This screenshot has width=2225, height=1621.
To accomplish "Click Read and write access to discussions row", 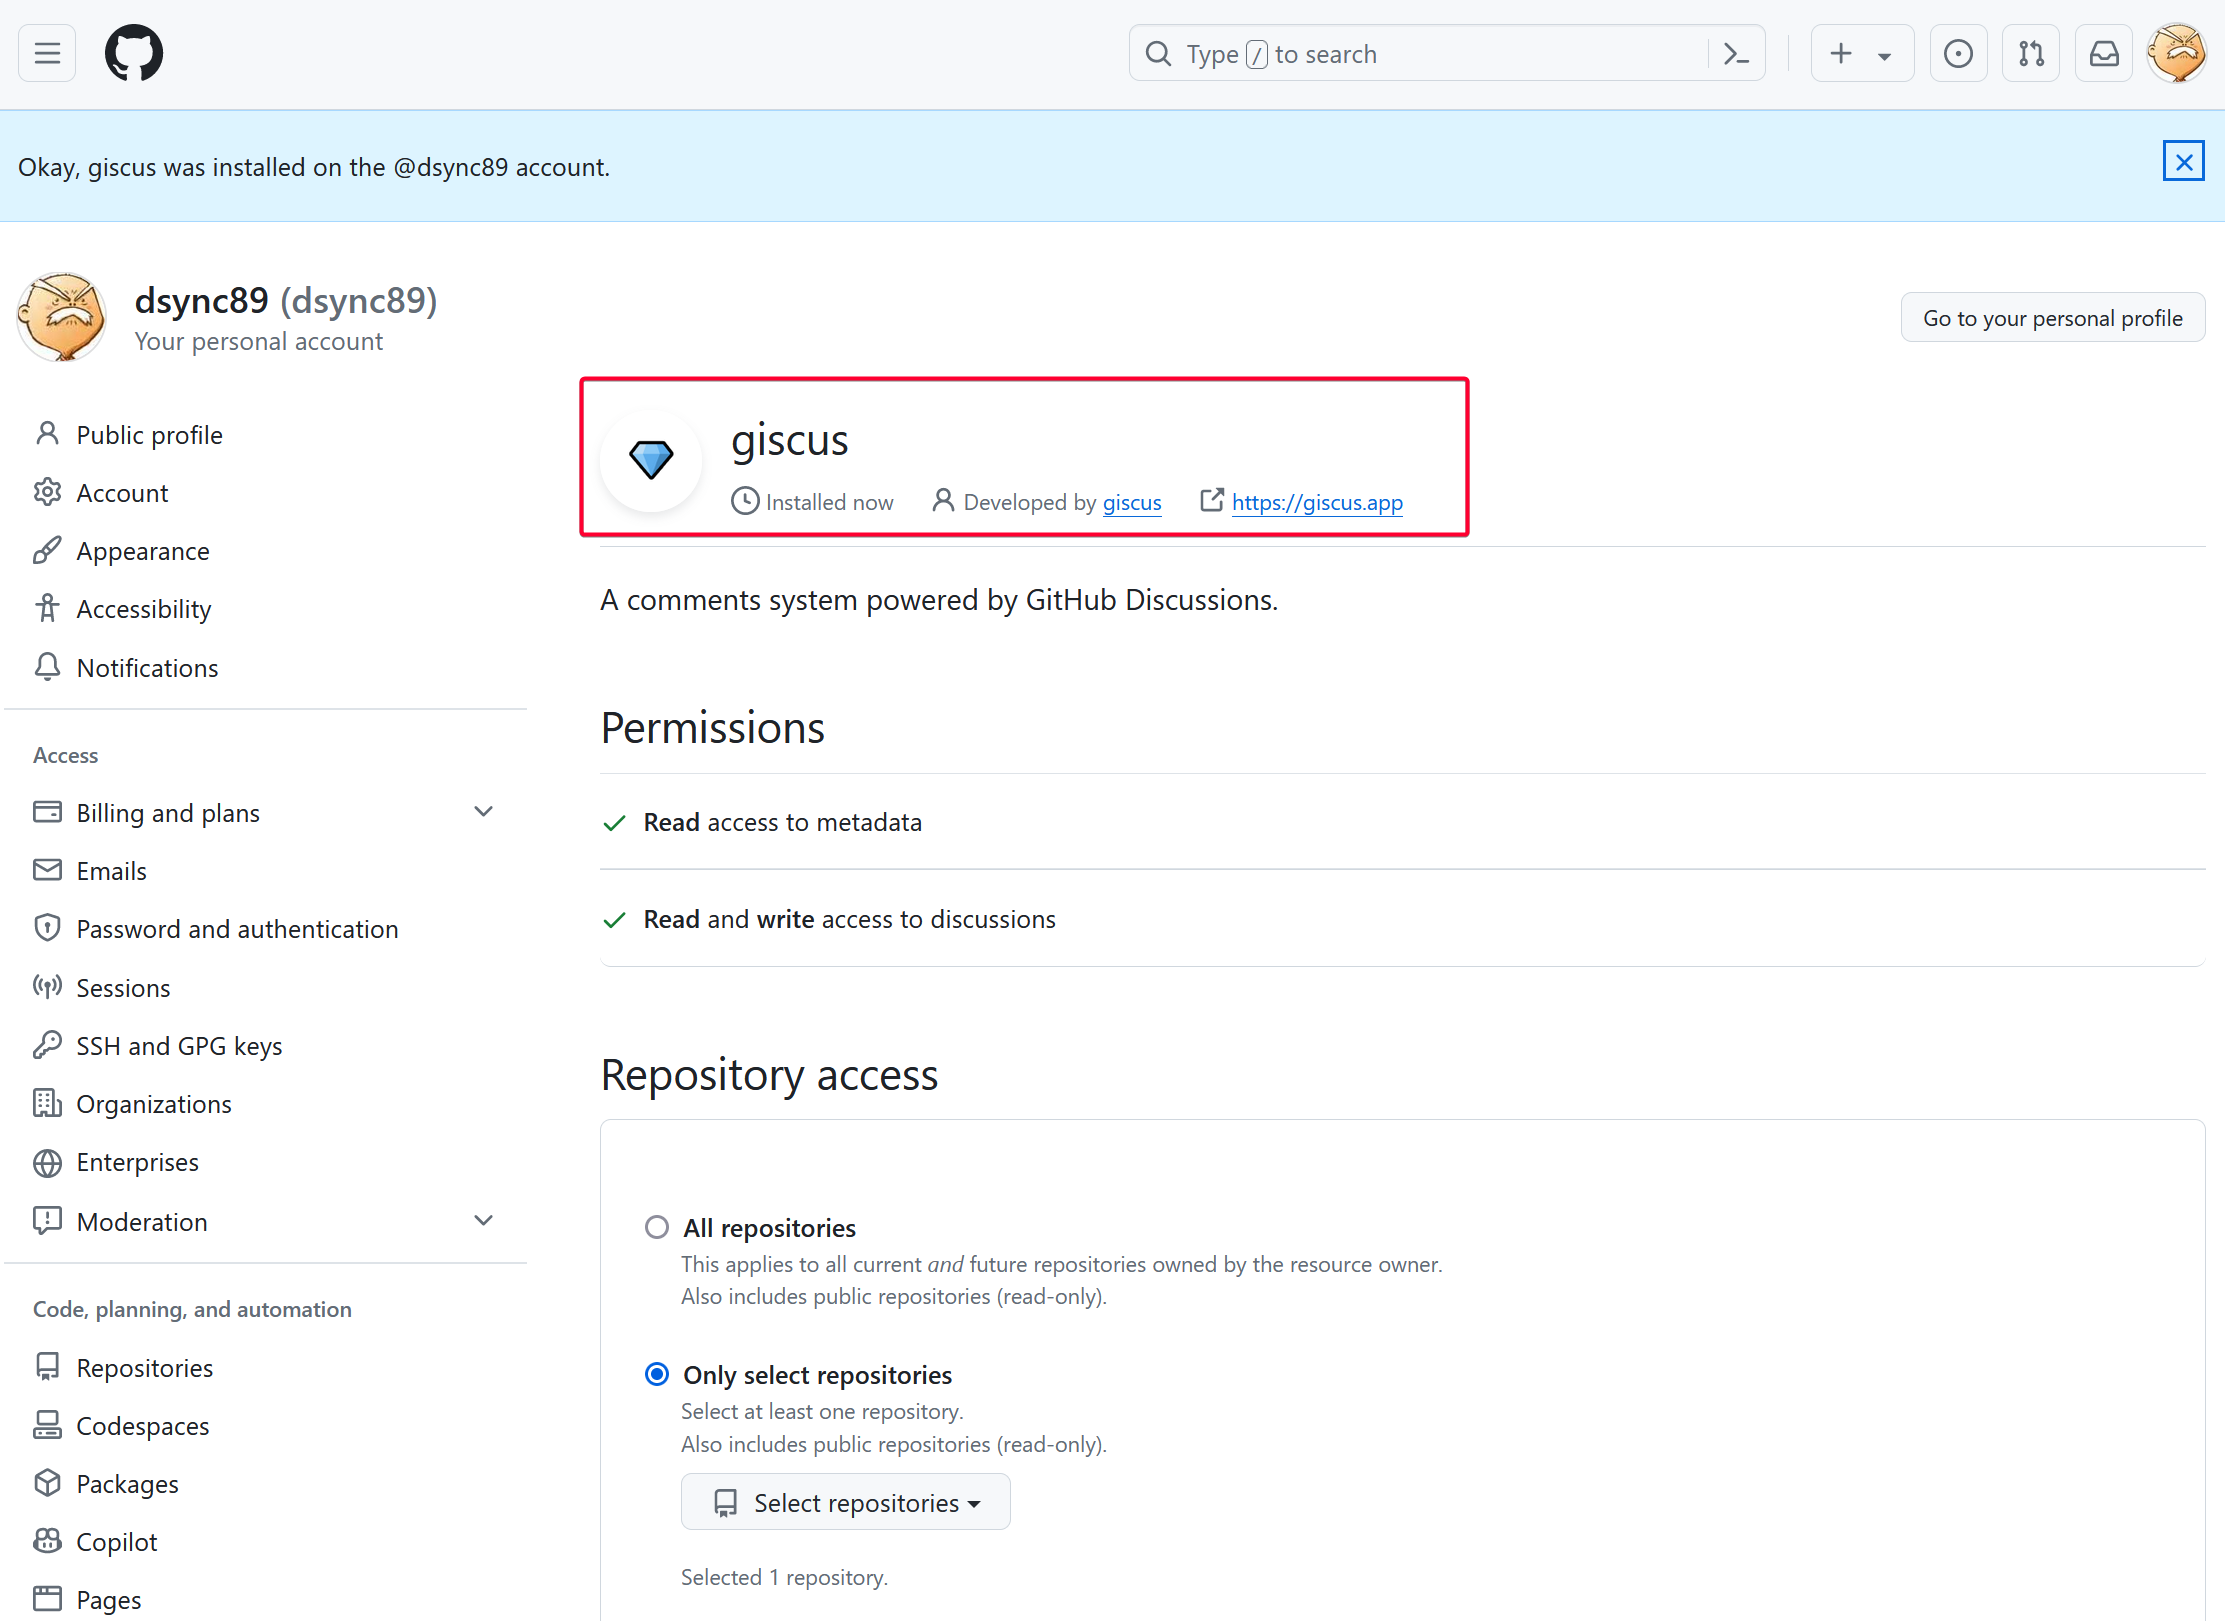I will pos(1402,919).
